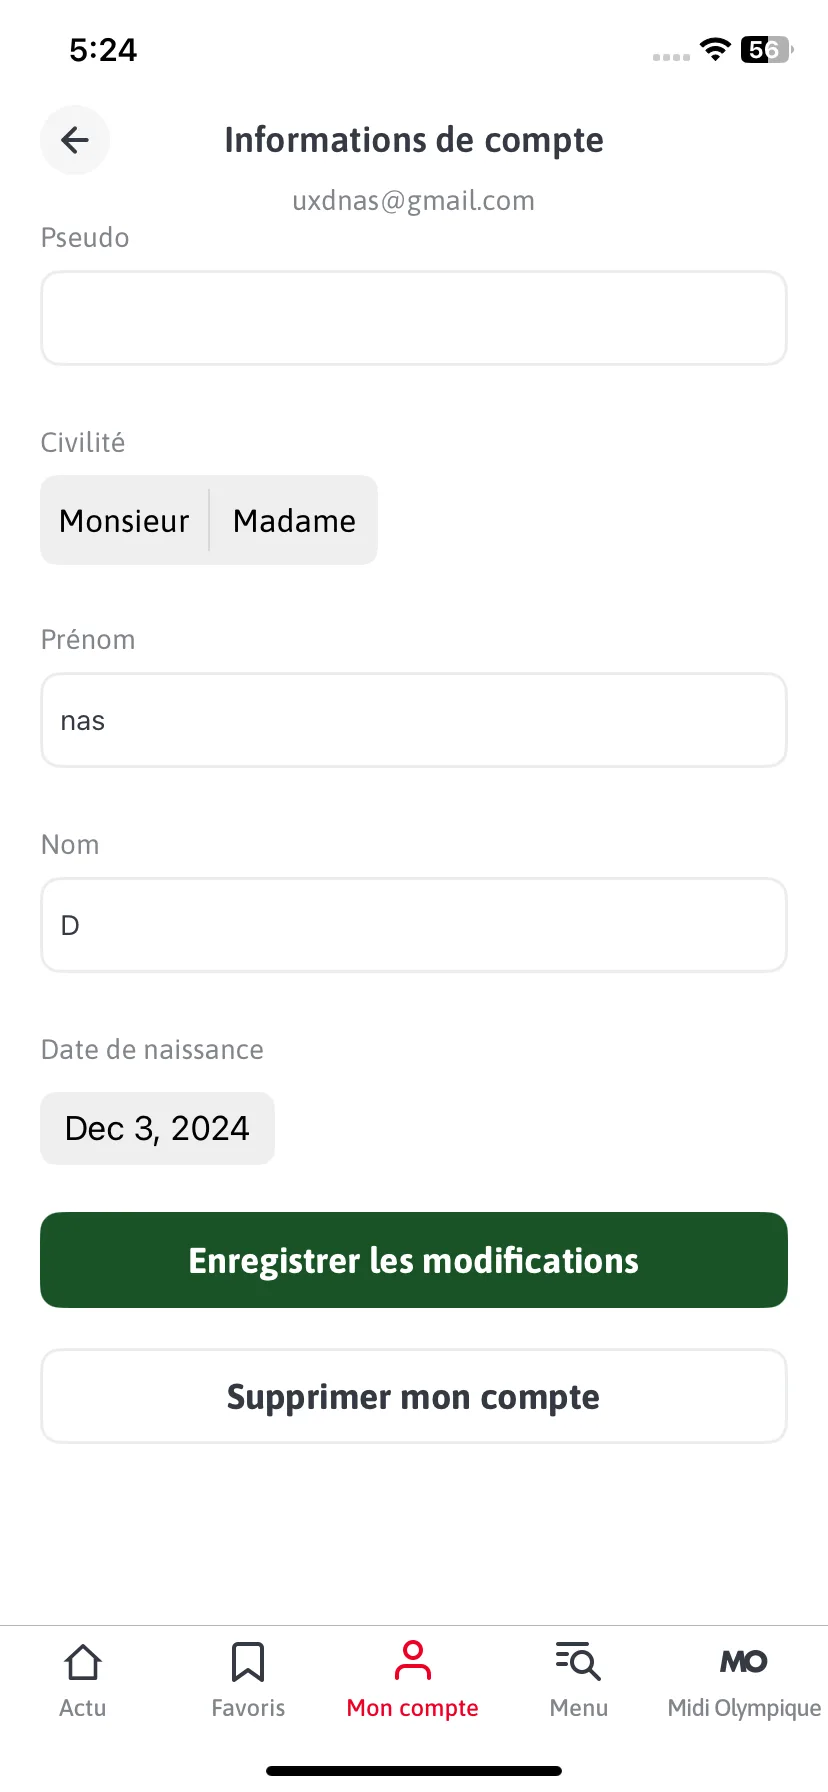Tap the back arrow icon
The image size is (828, 1792).
(75, 140)
